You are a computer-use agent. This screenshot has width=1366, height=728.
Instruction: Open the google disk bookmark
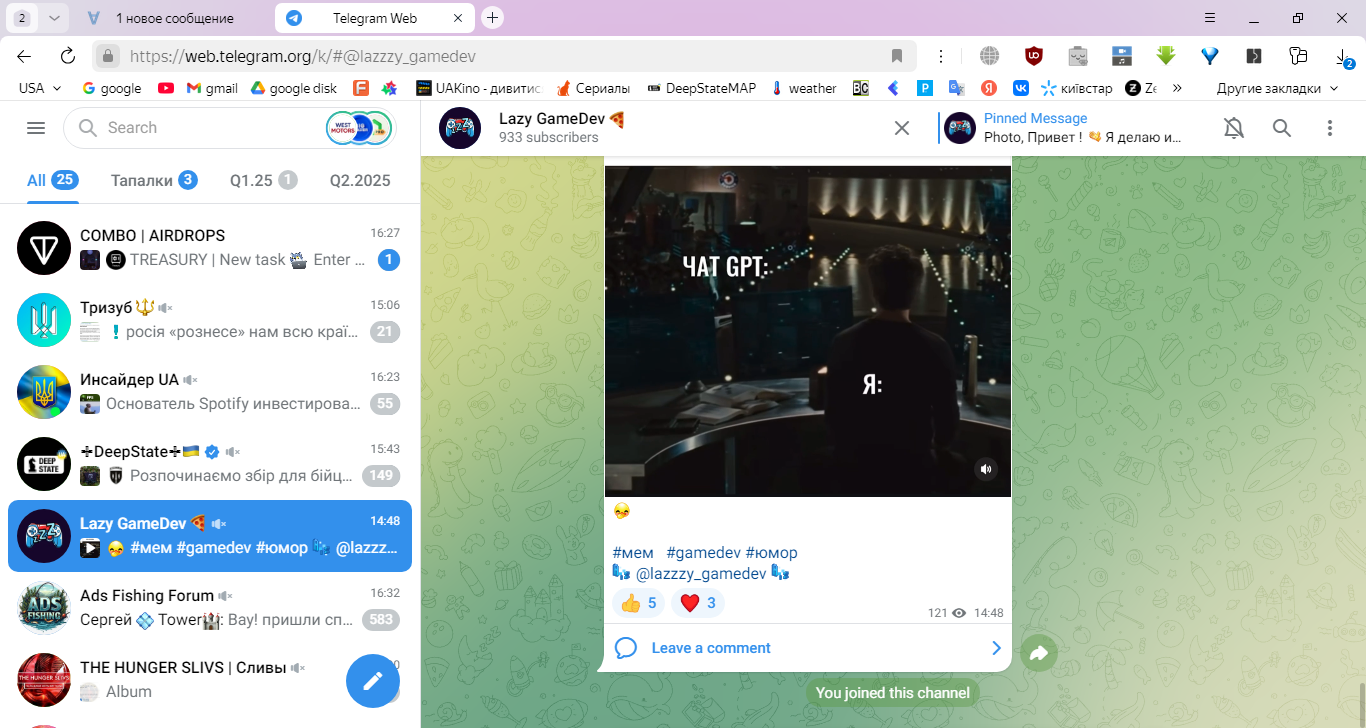(294, 88)
